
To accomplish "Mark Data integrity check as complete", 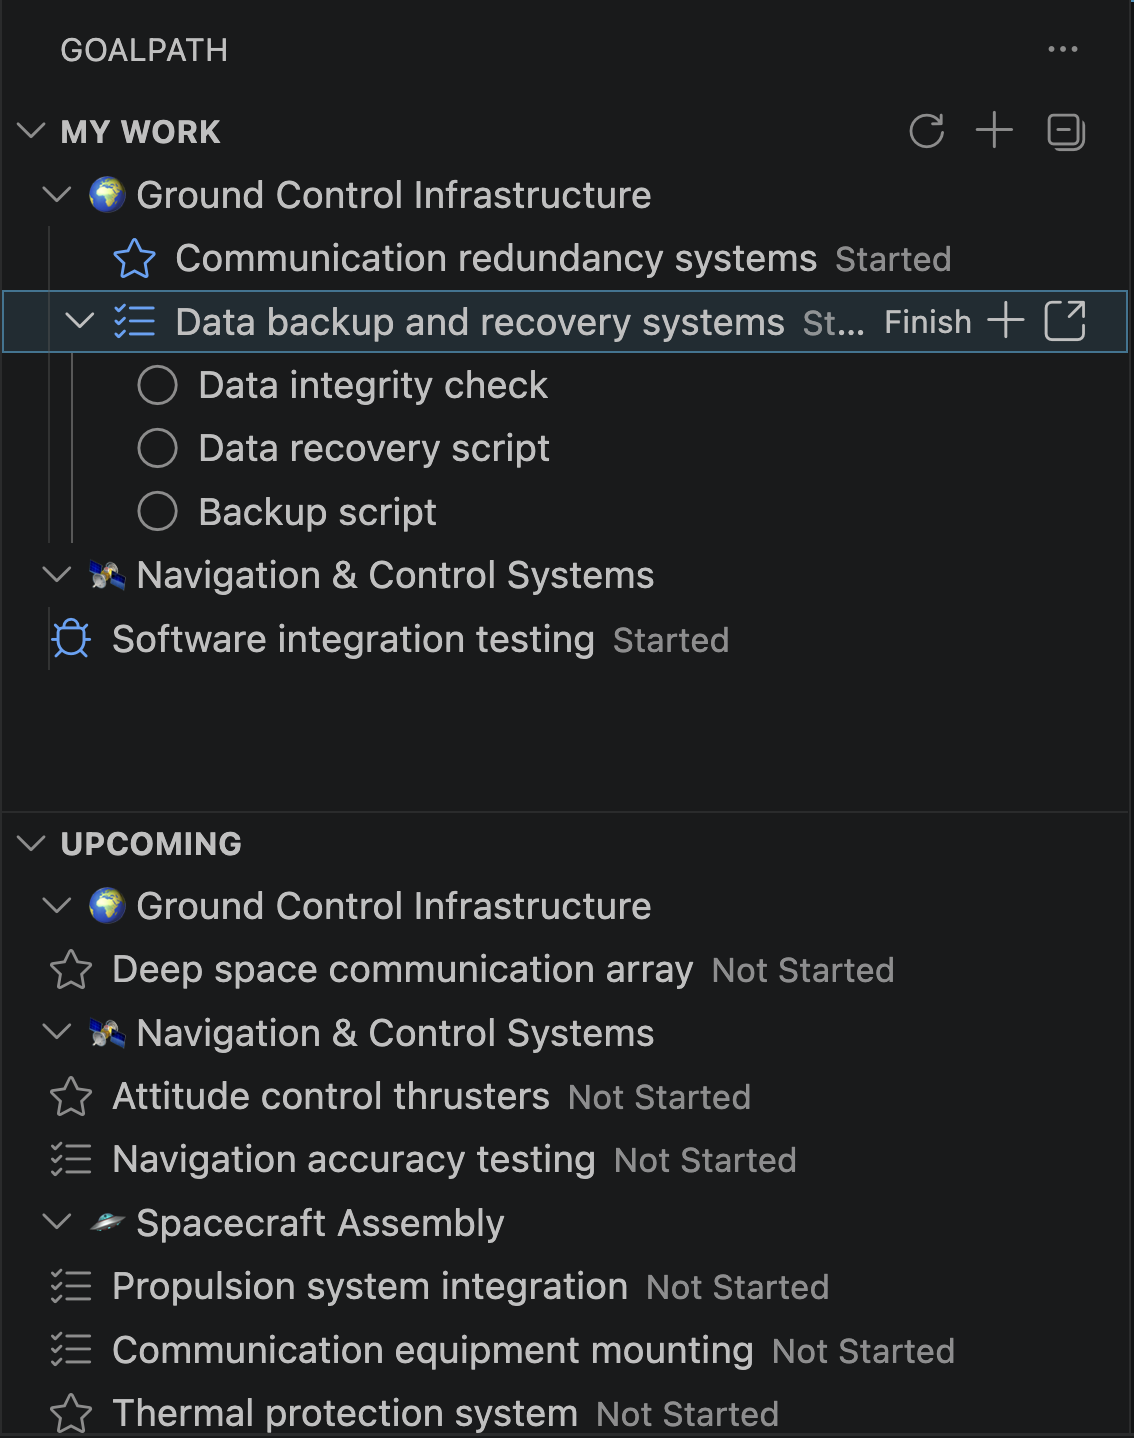I will (158, 385).
